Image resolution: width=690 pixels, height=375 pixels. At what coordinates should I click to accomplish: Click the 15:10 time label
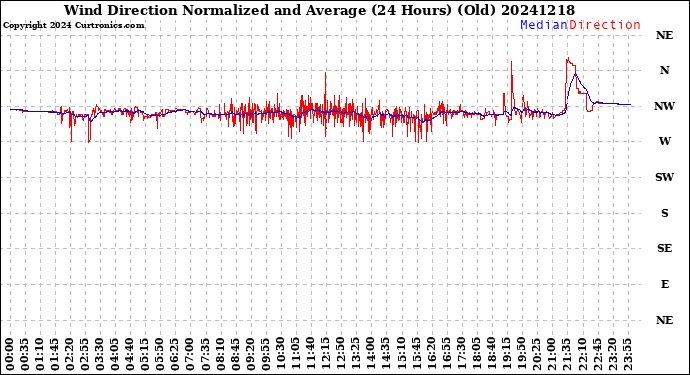pos(401,355)
